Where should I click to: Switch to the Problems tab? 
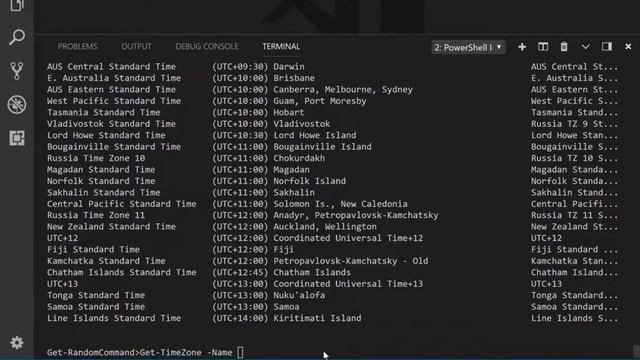(x=78, y=47)
